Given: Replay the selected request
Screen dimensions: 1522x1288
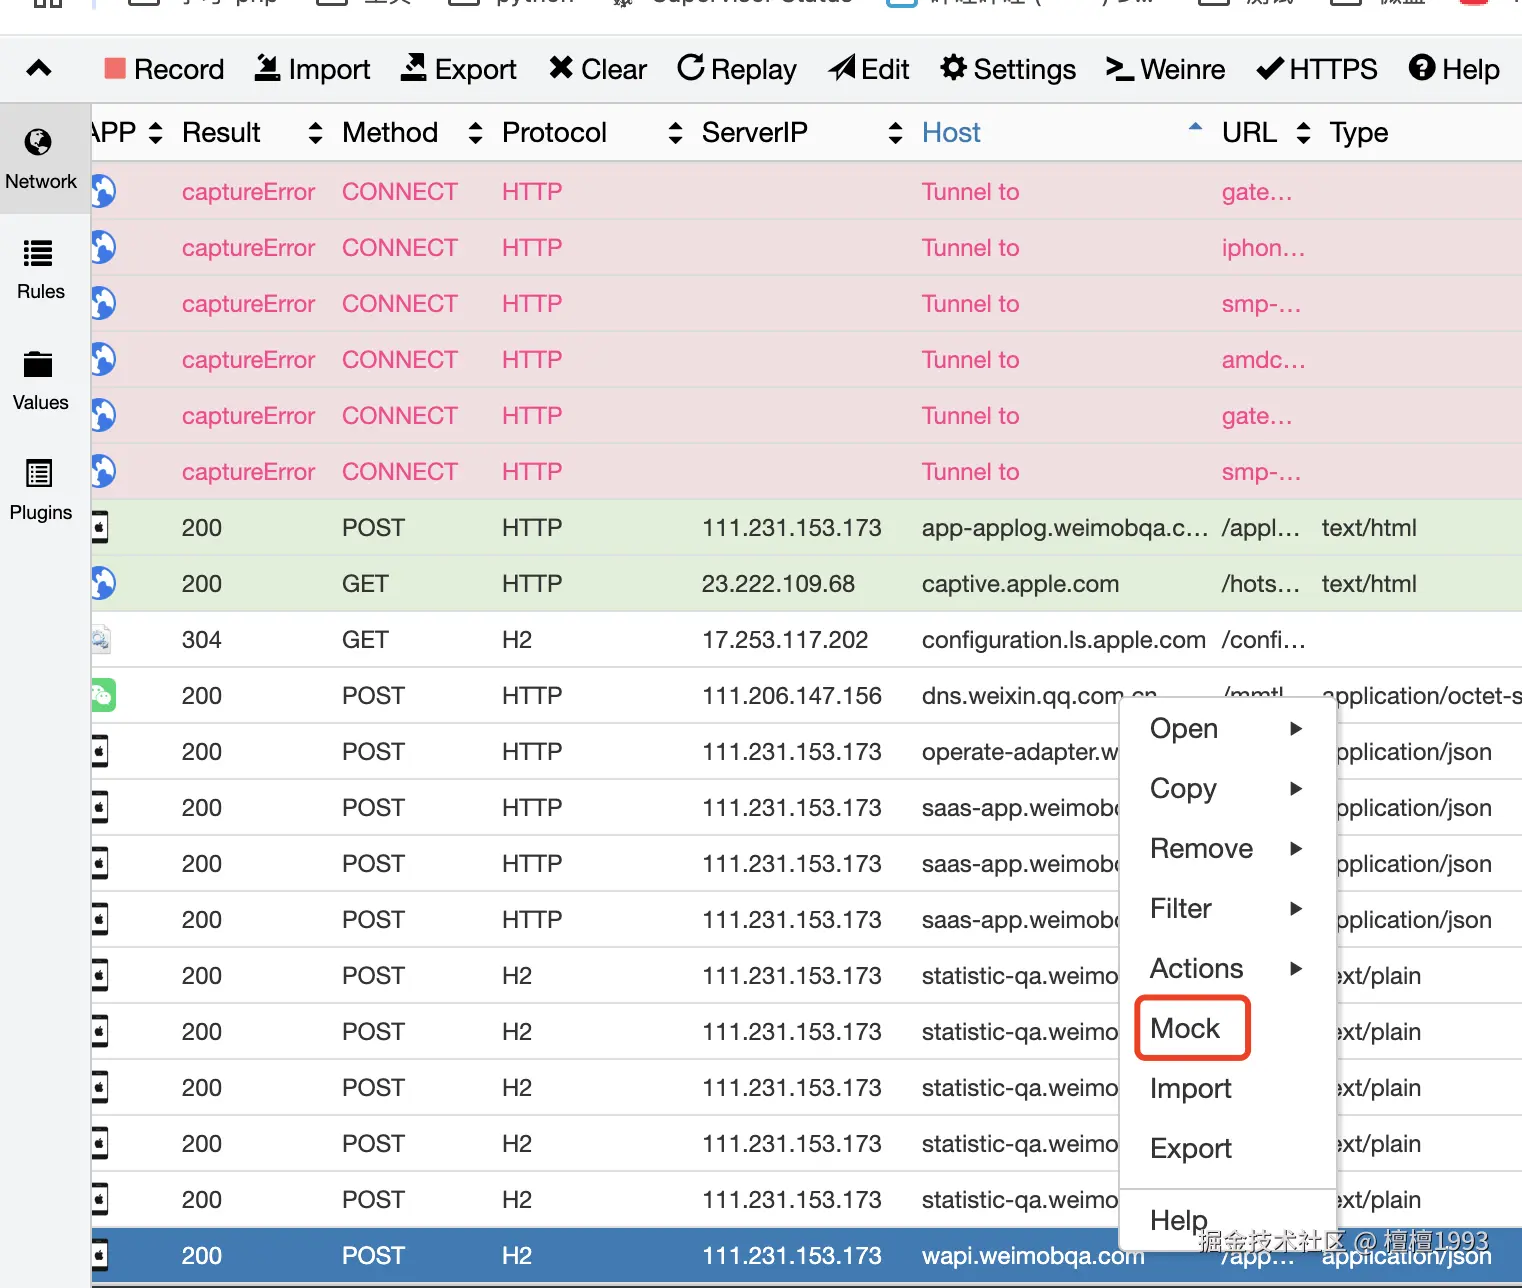Looking at the screenshot, I should pos(737,69).
